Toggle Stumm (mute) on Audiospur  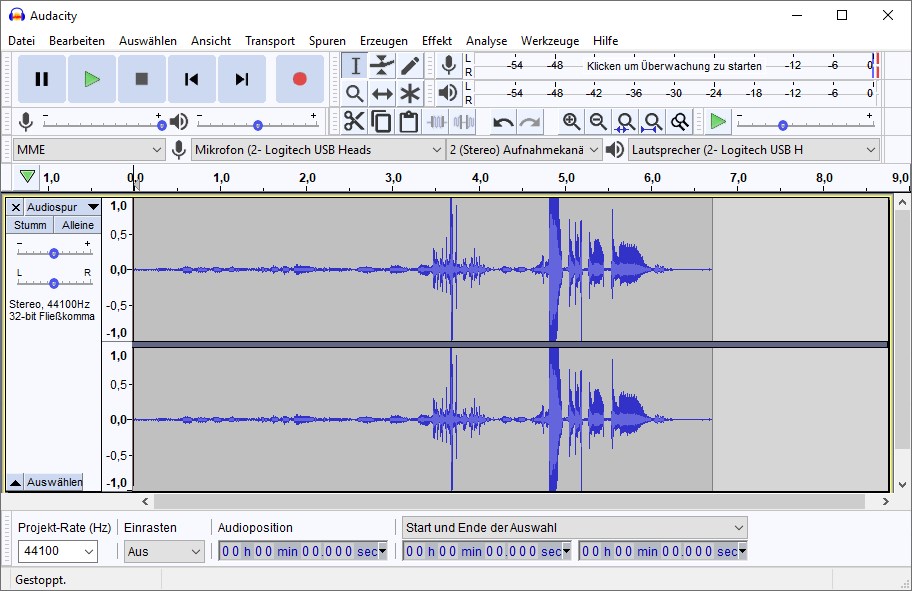click(30, 225)
